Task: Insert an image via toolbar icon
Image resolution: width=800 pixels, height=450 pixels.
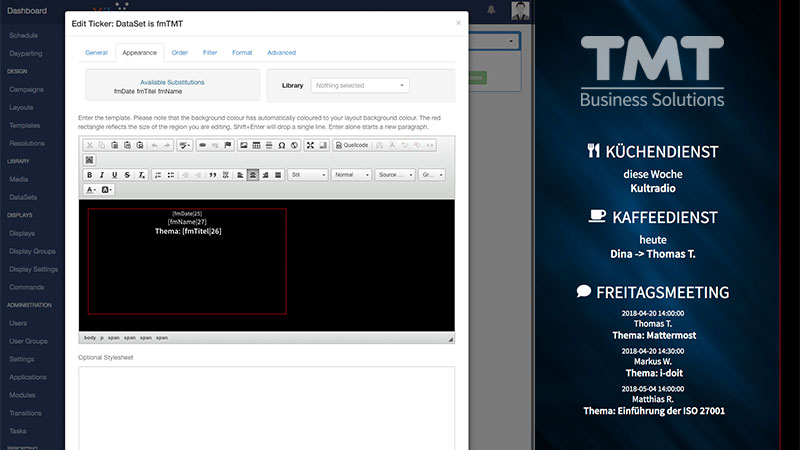Action: [244, 145]
